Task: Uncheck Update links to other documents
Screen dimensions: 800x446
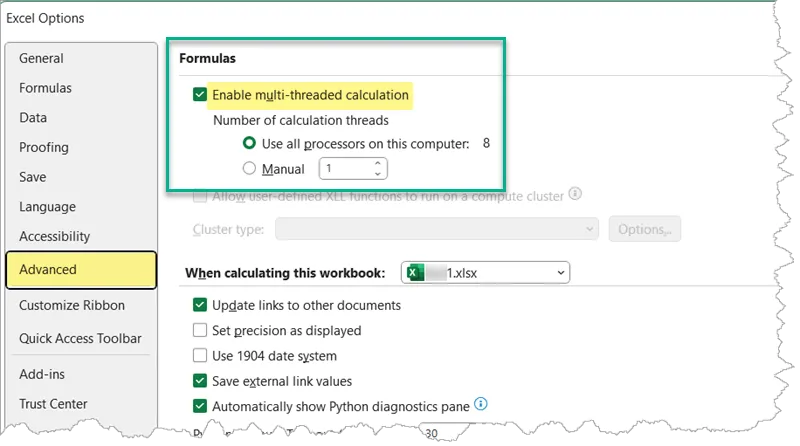Action: (x=200, y=305)
